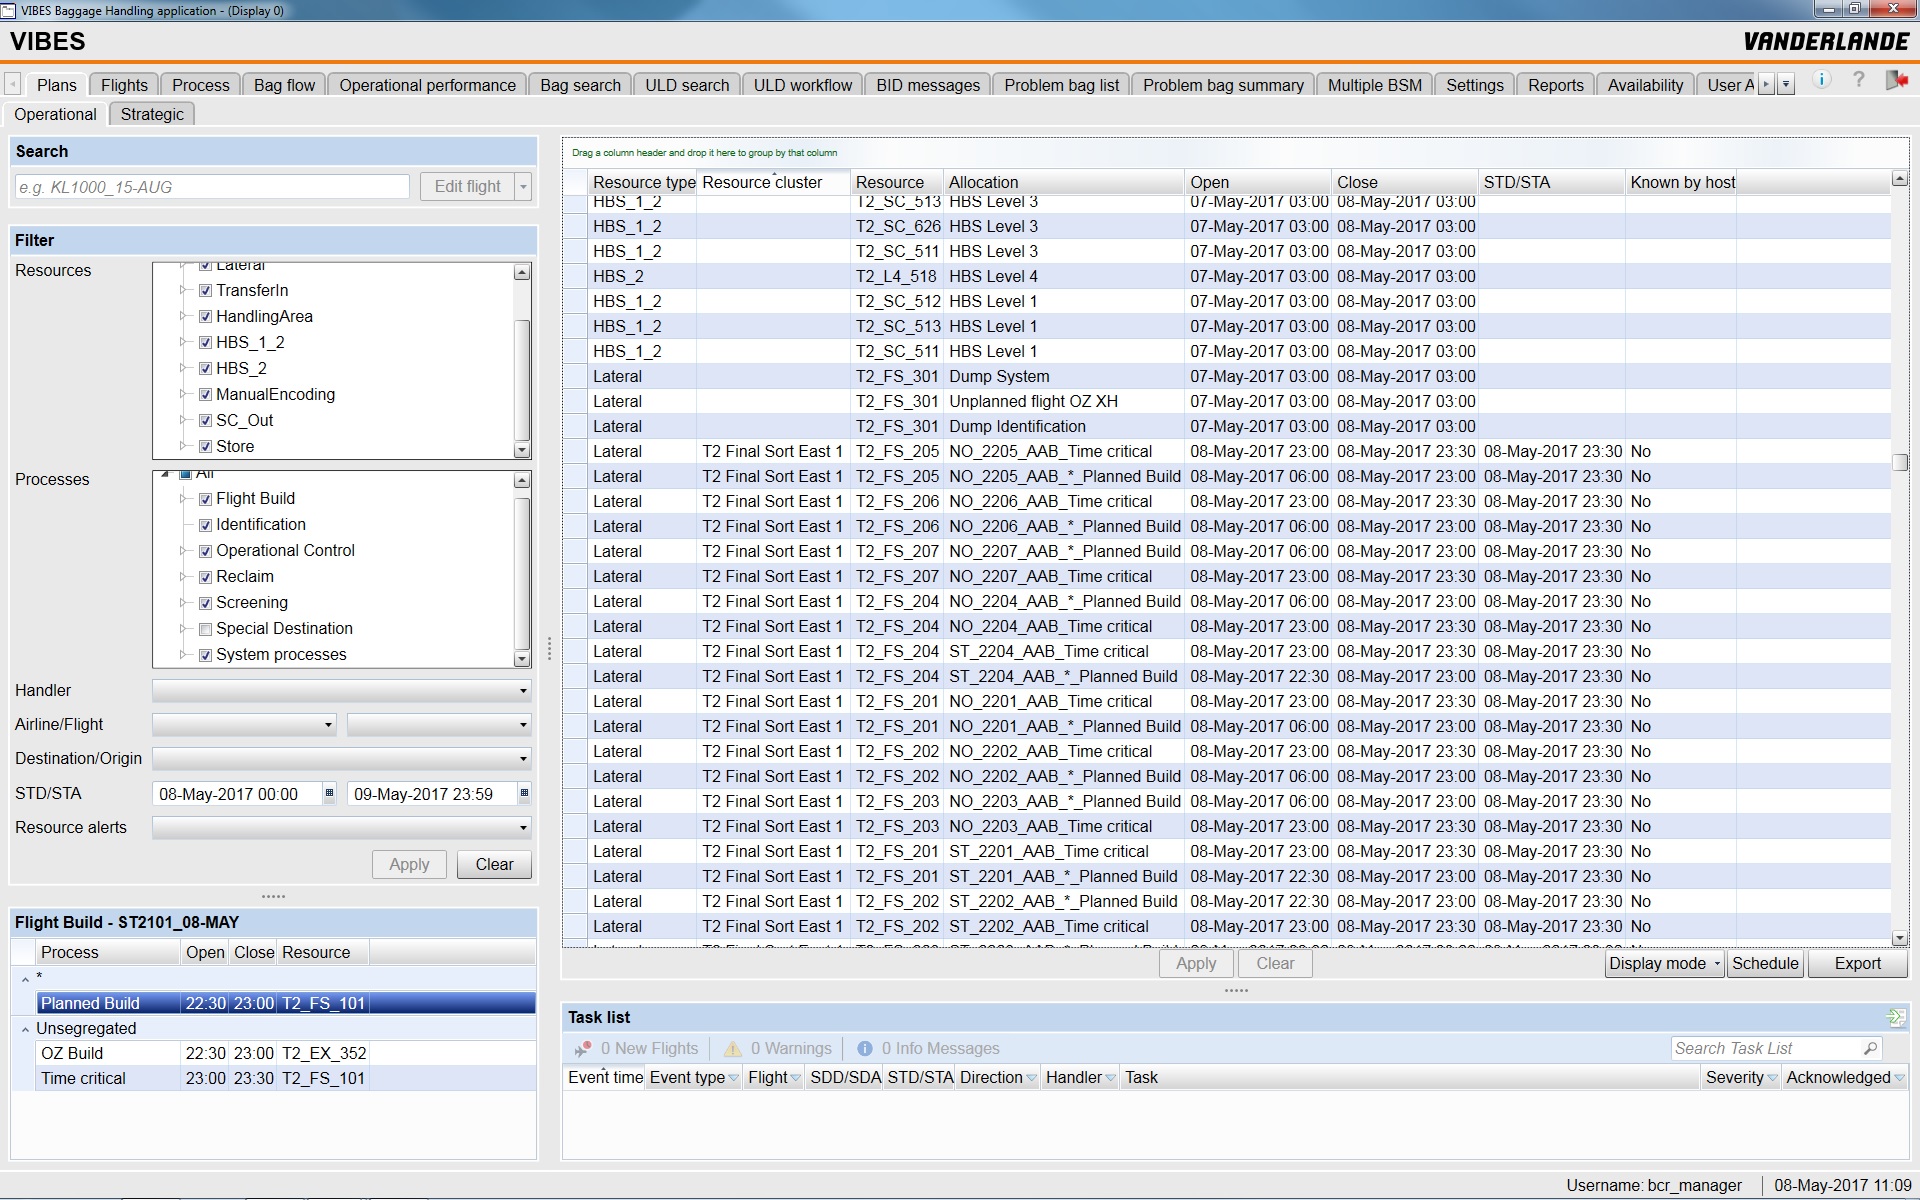The width and height of the screenshot is (1920, 1200).
Task: Click the Info Messages filter icon
Action: click(x=864, y=1048)
